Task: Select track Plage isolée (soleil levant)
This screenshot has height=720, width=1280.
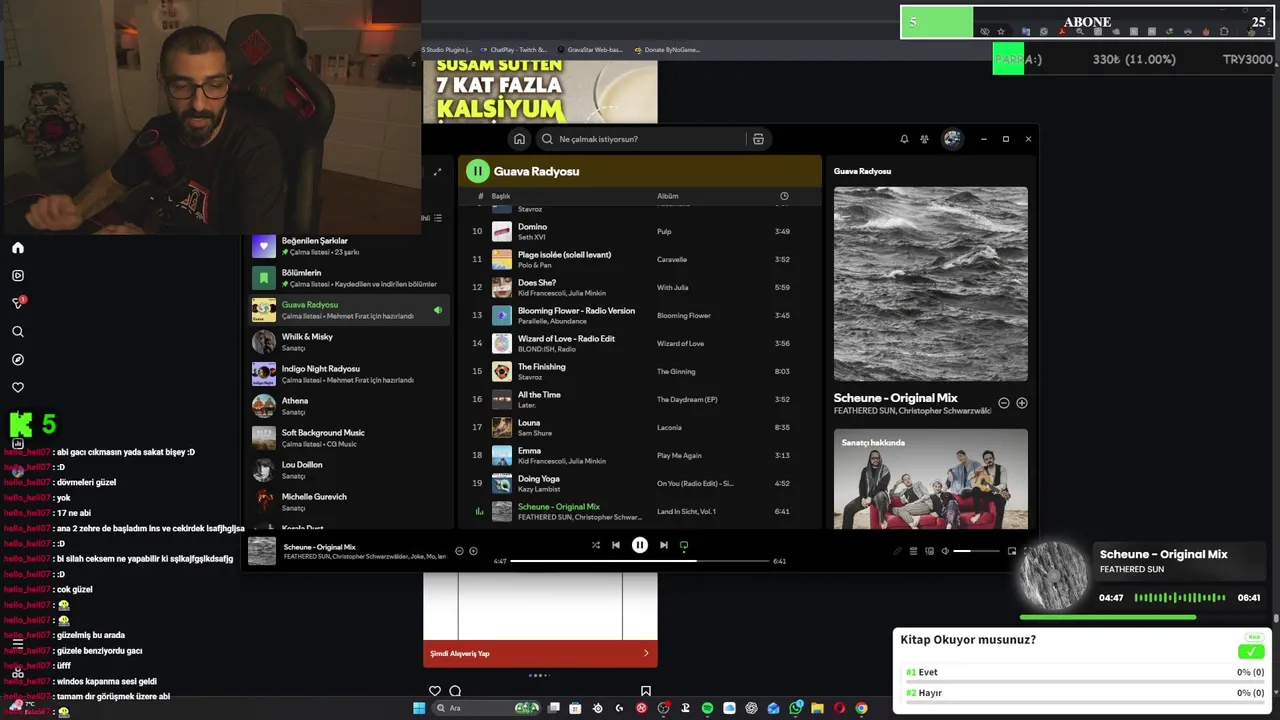Action: coord(640,259)
